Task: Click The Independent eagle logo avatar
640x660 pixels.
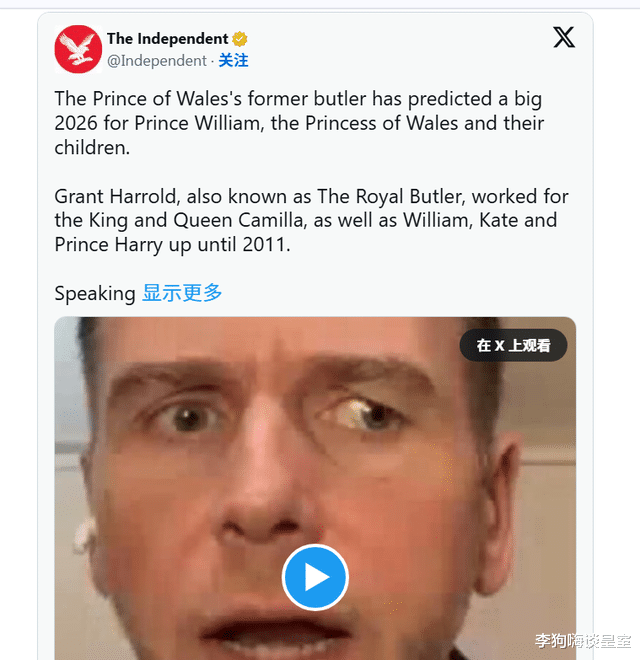Action: (78, 49)
